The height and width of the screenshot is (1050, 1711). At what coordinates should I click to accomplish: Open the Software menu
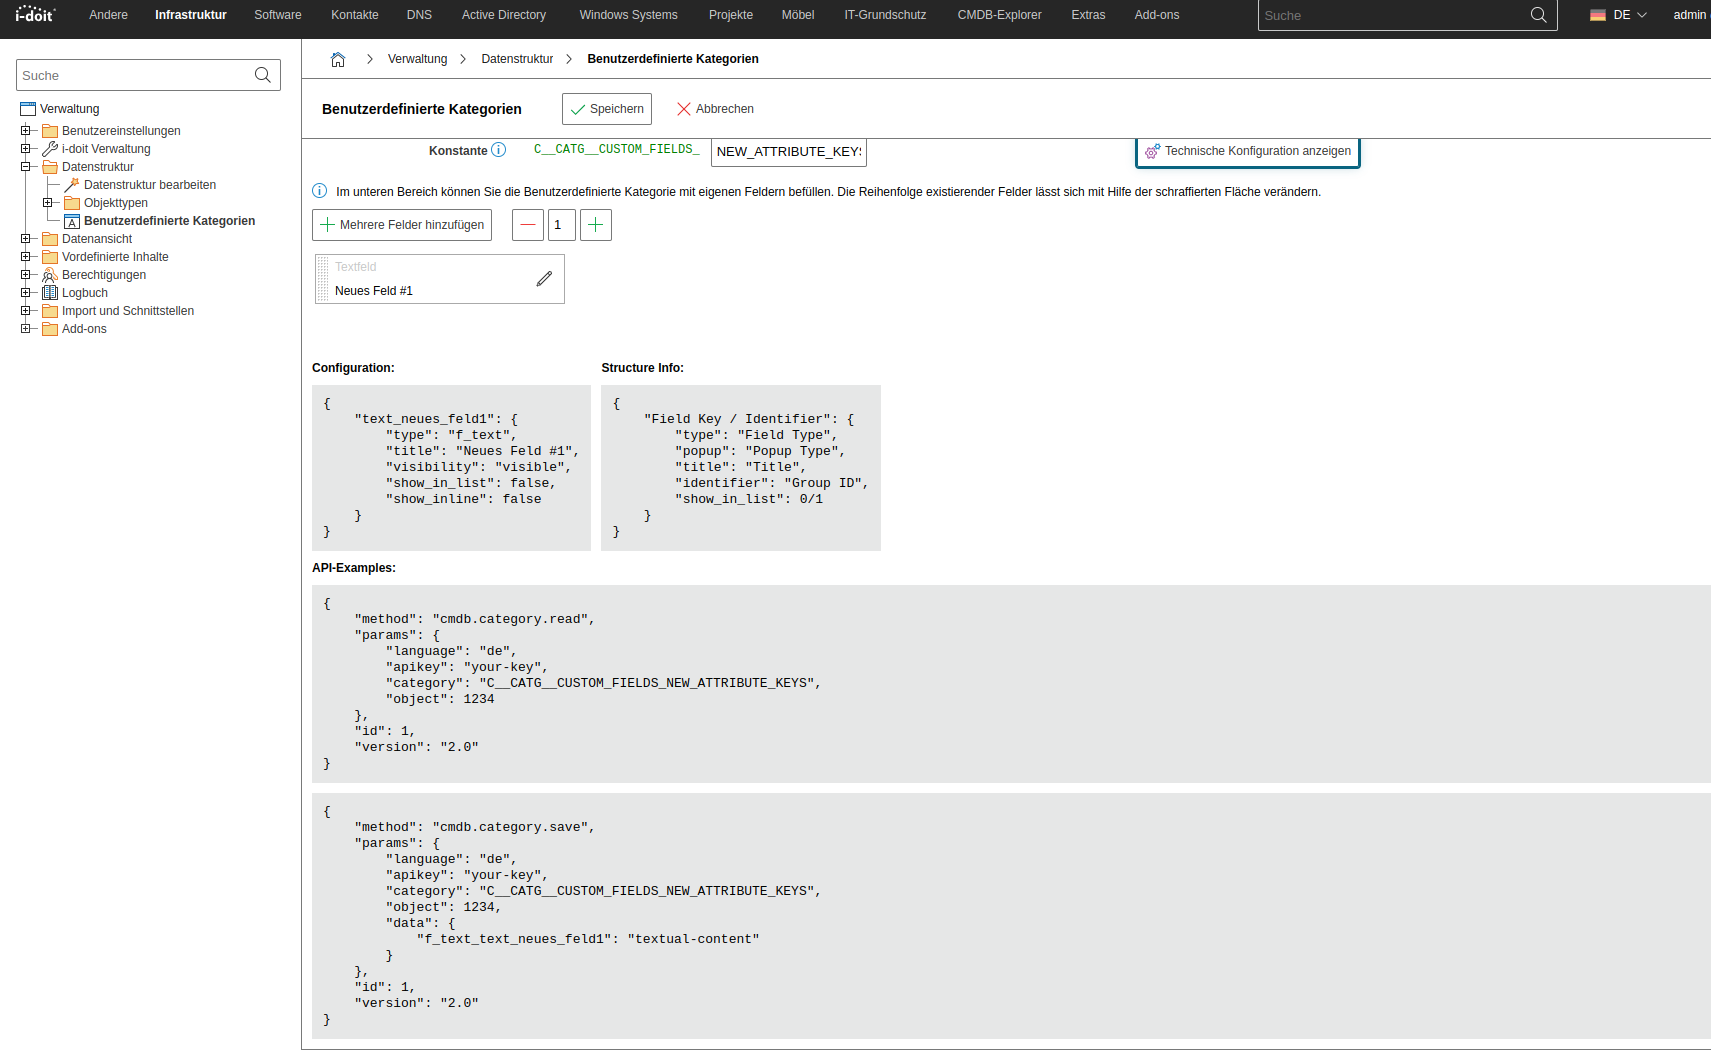click(x=277, y=15)
